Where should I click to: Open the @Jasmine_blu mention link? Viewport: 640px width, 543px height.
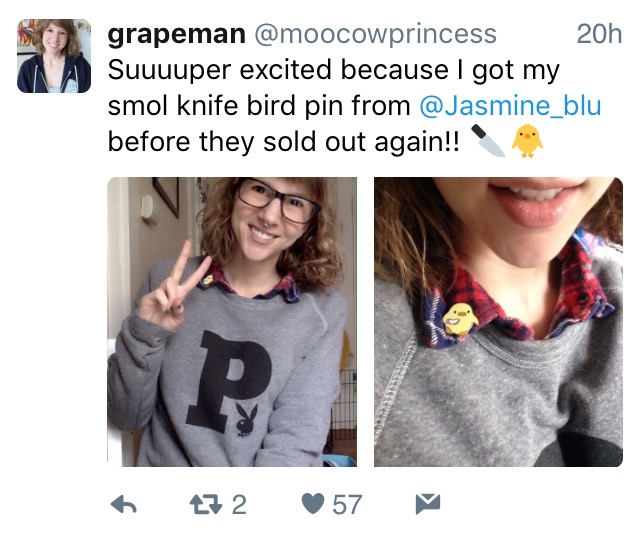click(510, 106)
